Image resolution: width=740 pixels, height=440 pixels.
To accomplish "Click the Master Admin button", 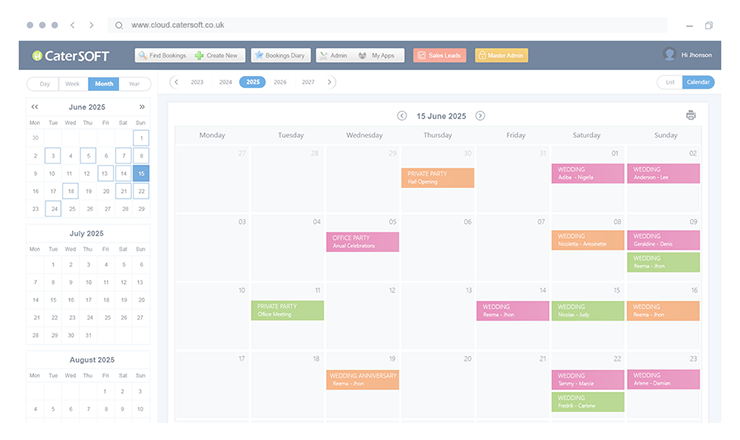I will coord(501,56).
